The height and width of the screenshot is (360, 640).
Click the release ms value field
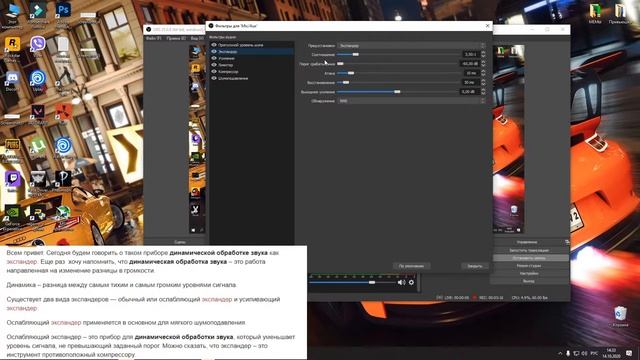point(470,82)
